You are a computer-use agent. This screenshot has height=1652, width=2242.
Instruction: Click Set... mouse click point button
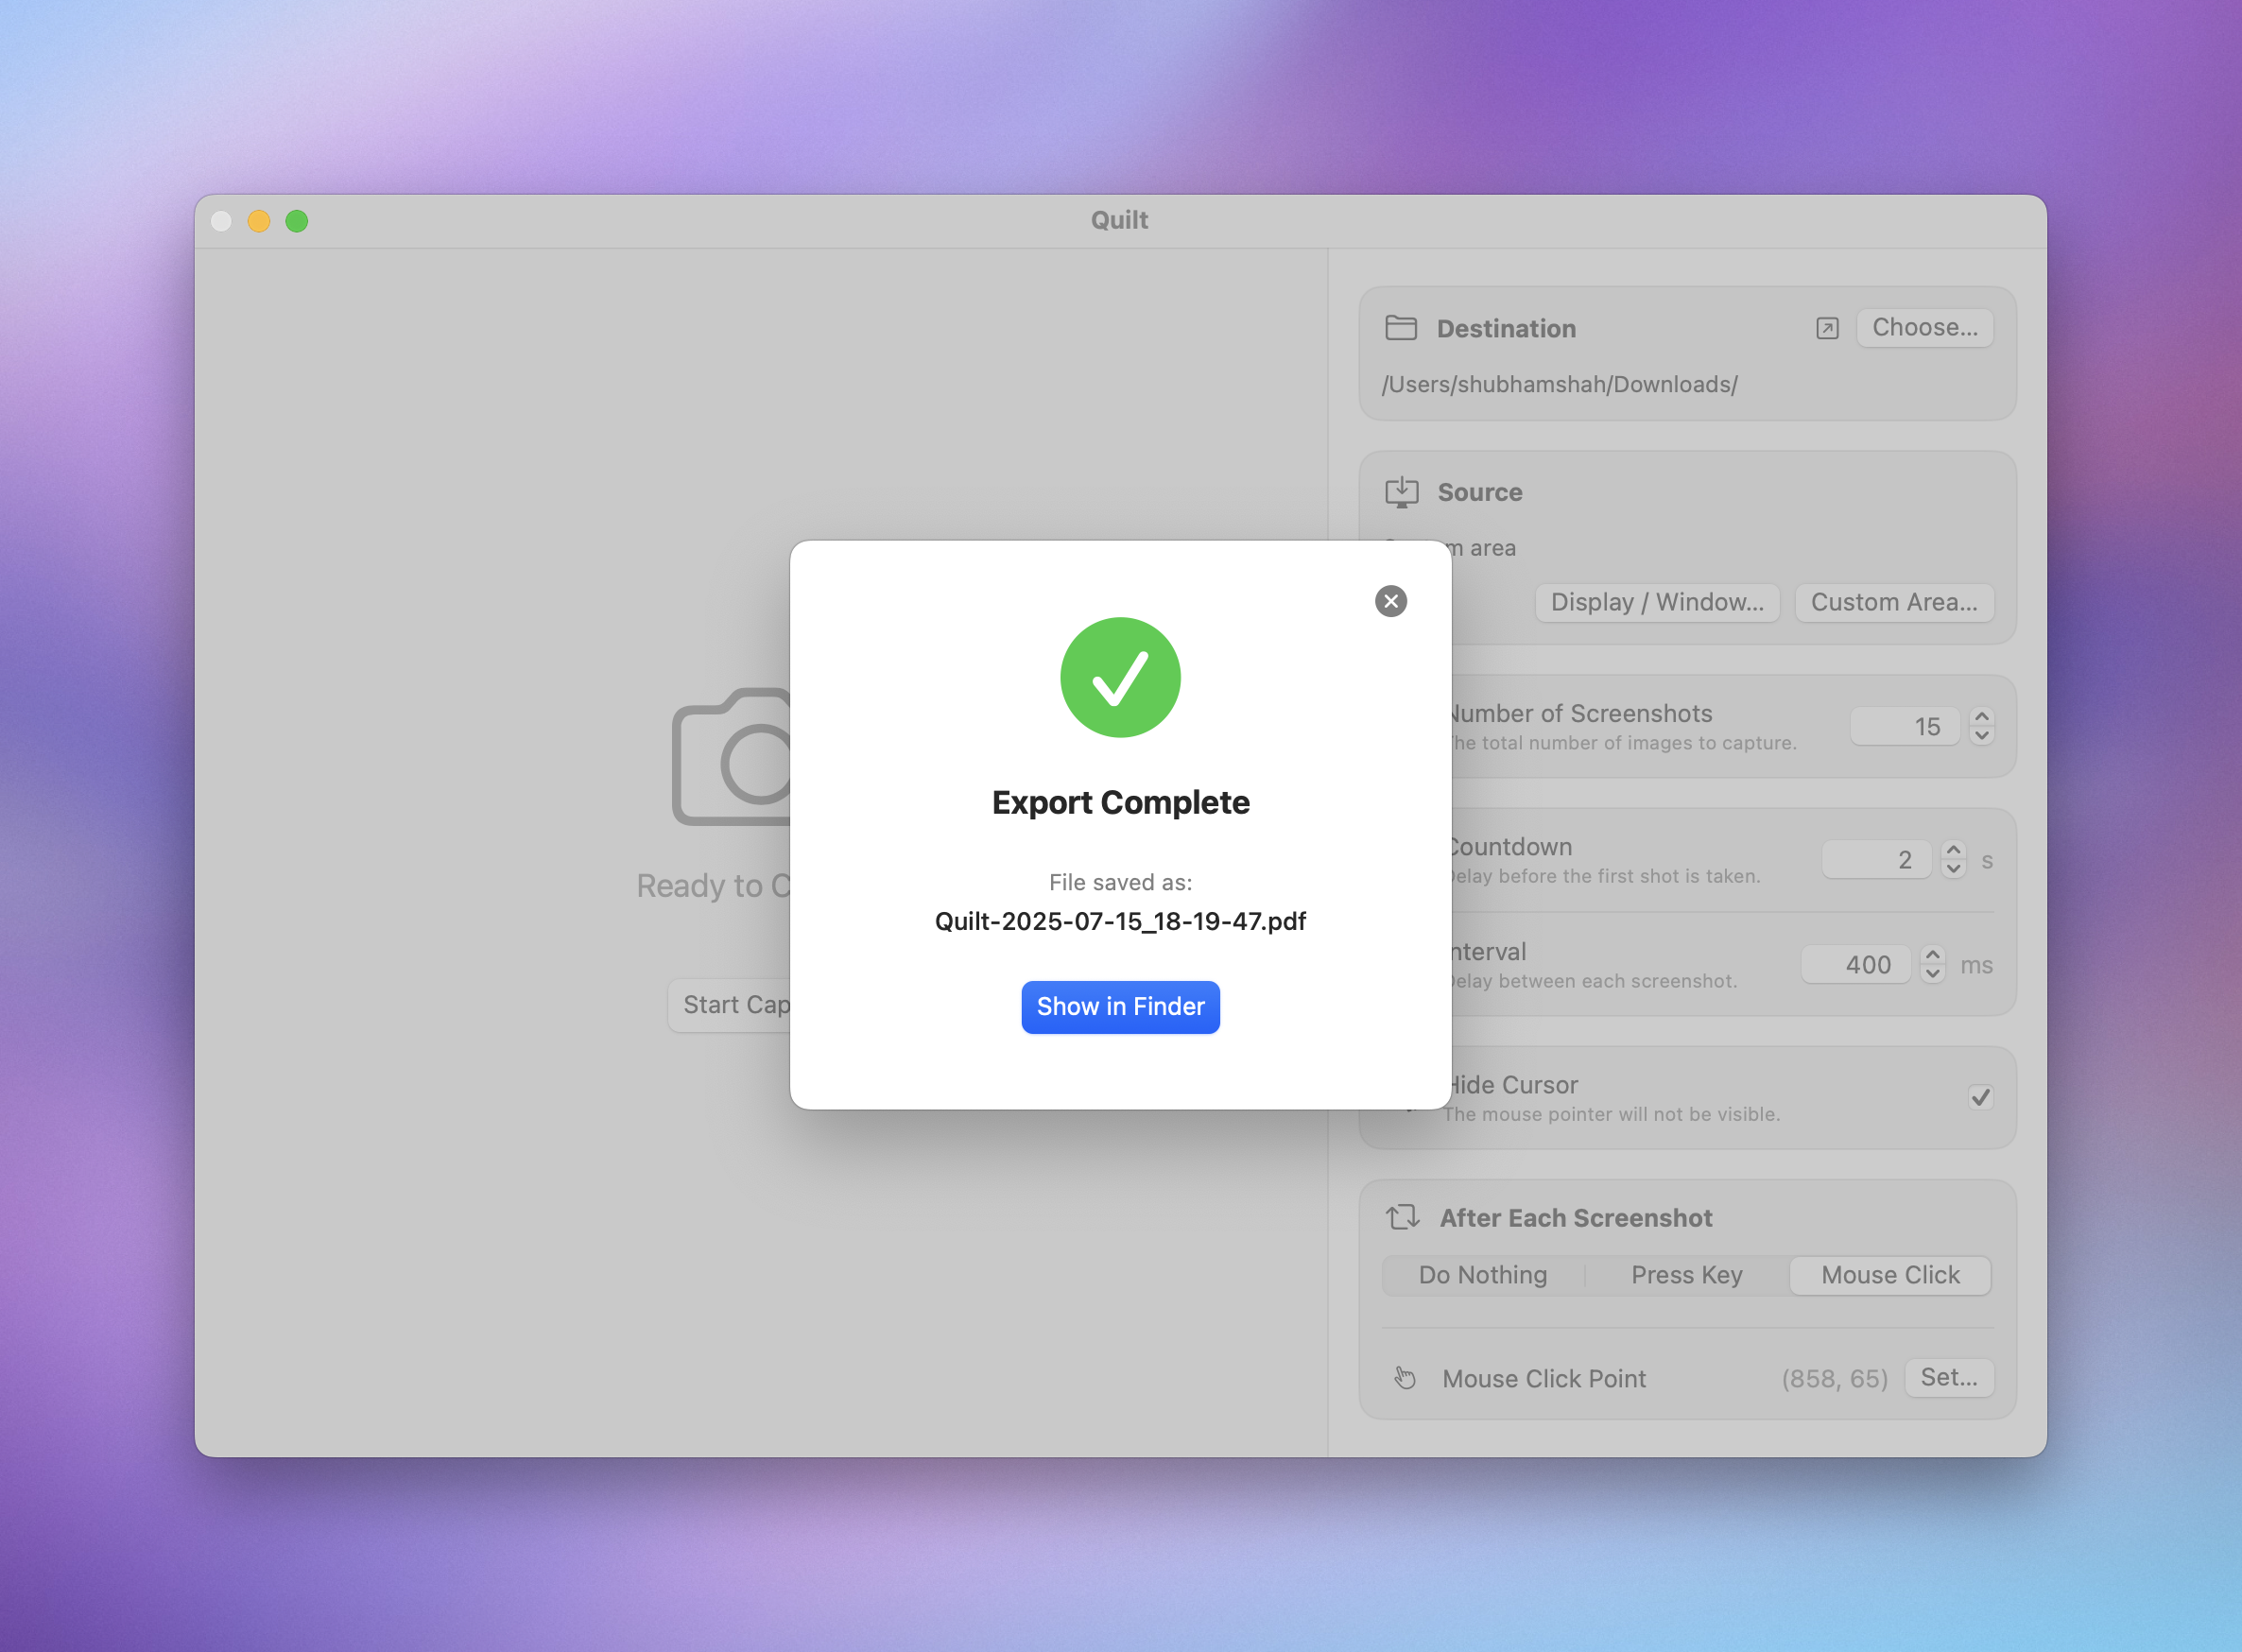1948,1377
